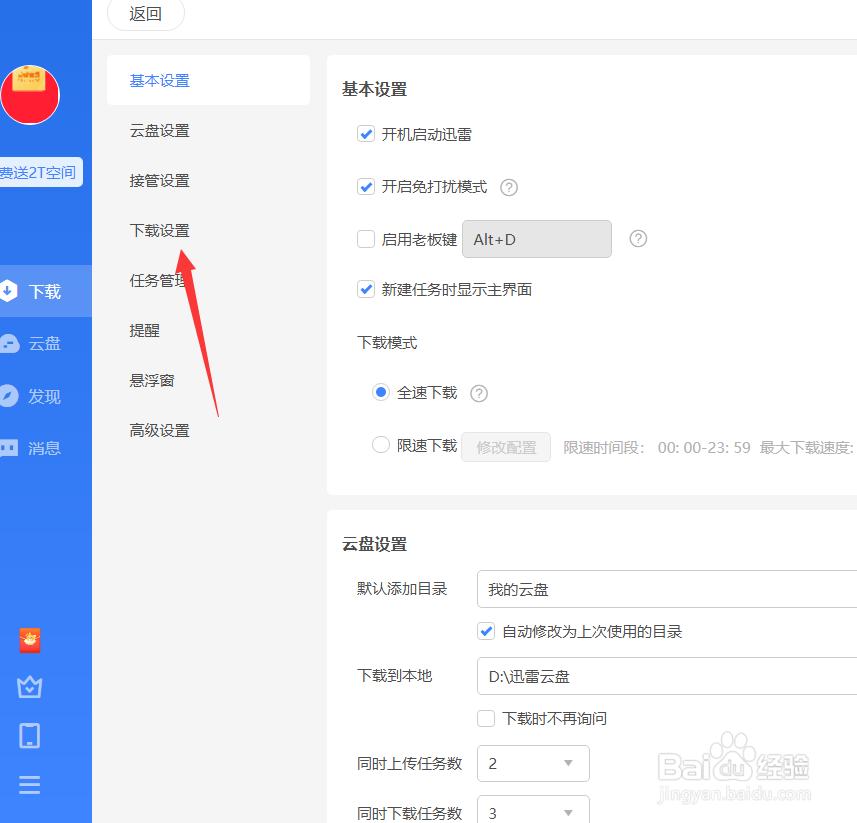Click the 返回 button at the top
The width and height of the screenshot is (857, 823).
coord(145,15)
